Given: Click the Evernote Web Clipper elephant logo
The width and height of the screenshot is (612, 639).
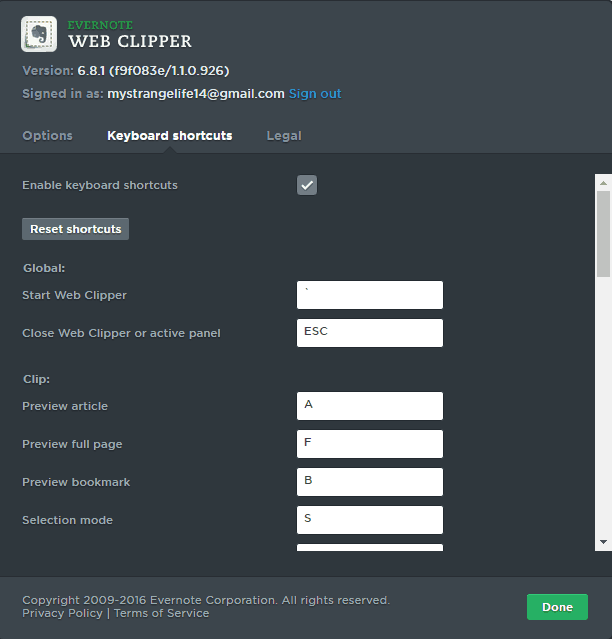Looking at the screenshot, I should coord(39,34).
